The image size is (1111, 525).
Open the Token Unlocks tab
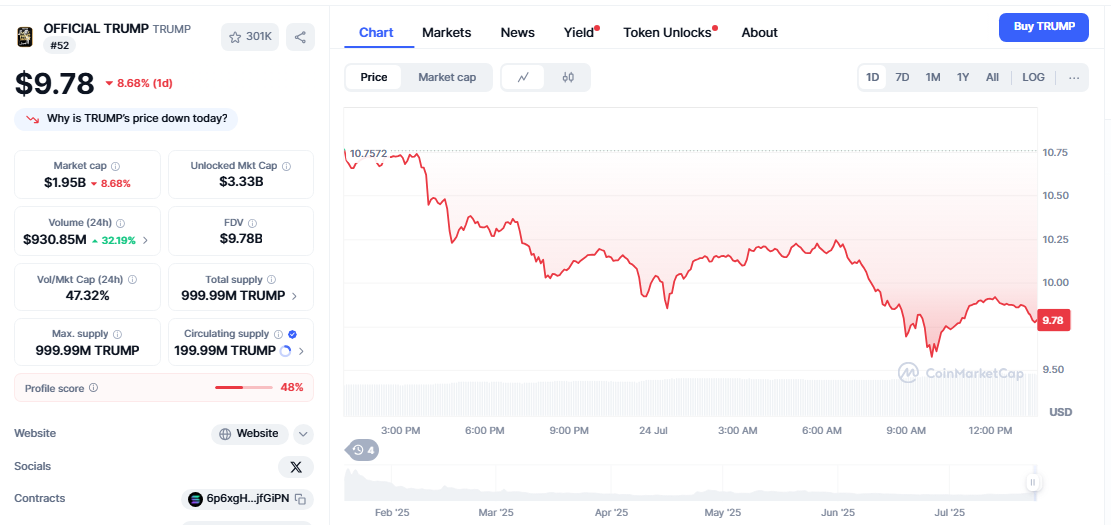(667, 33)
